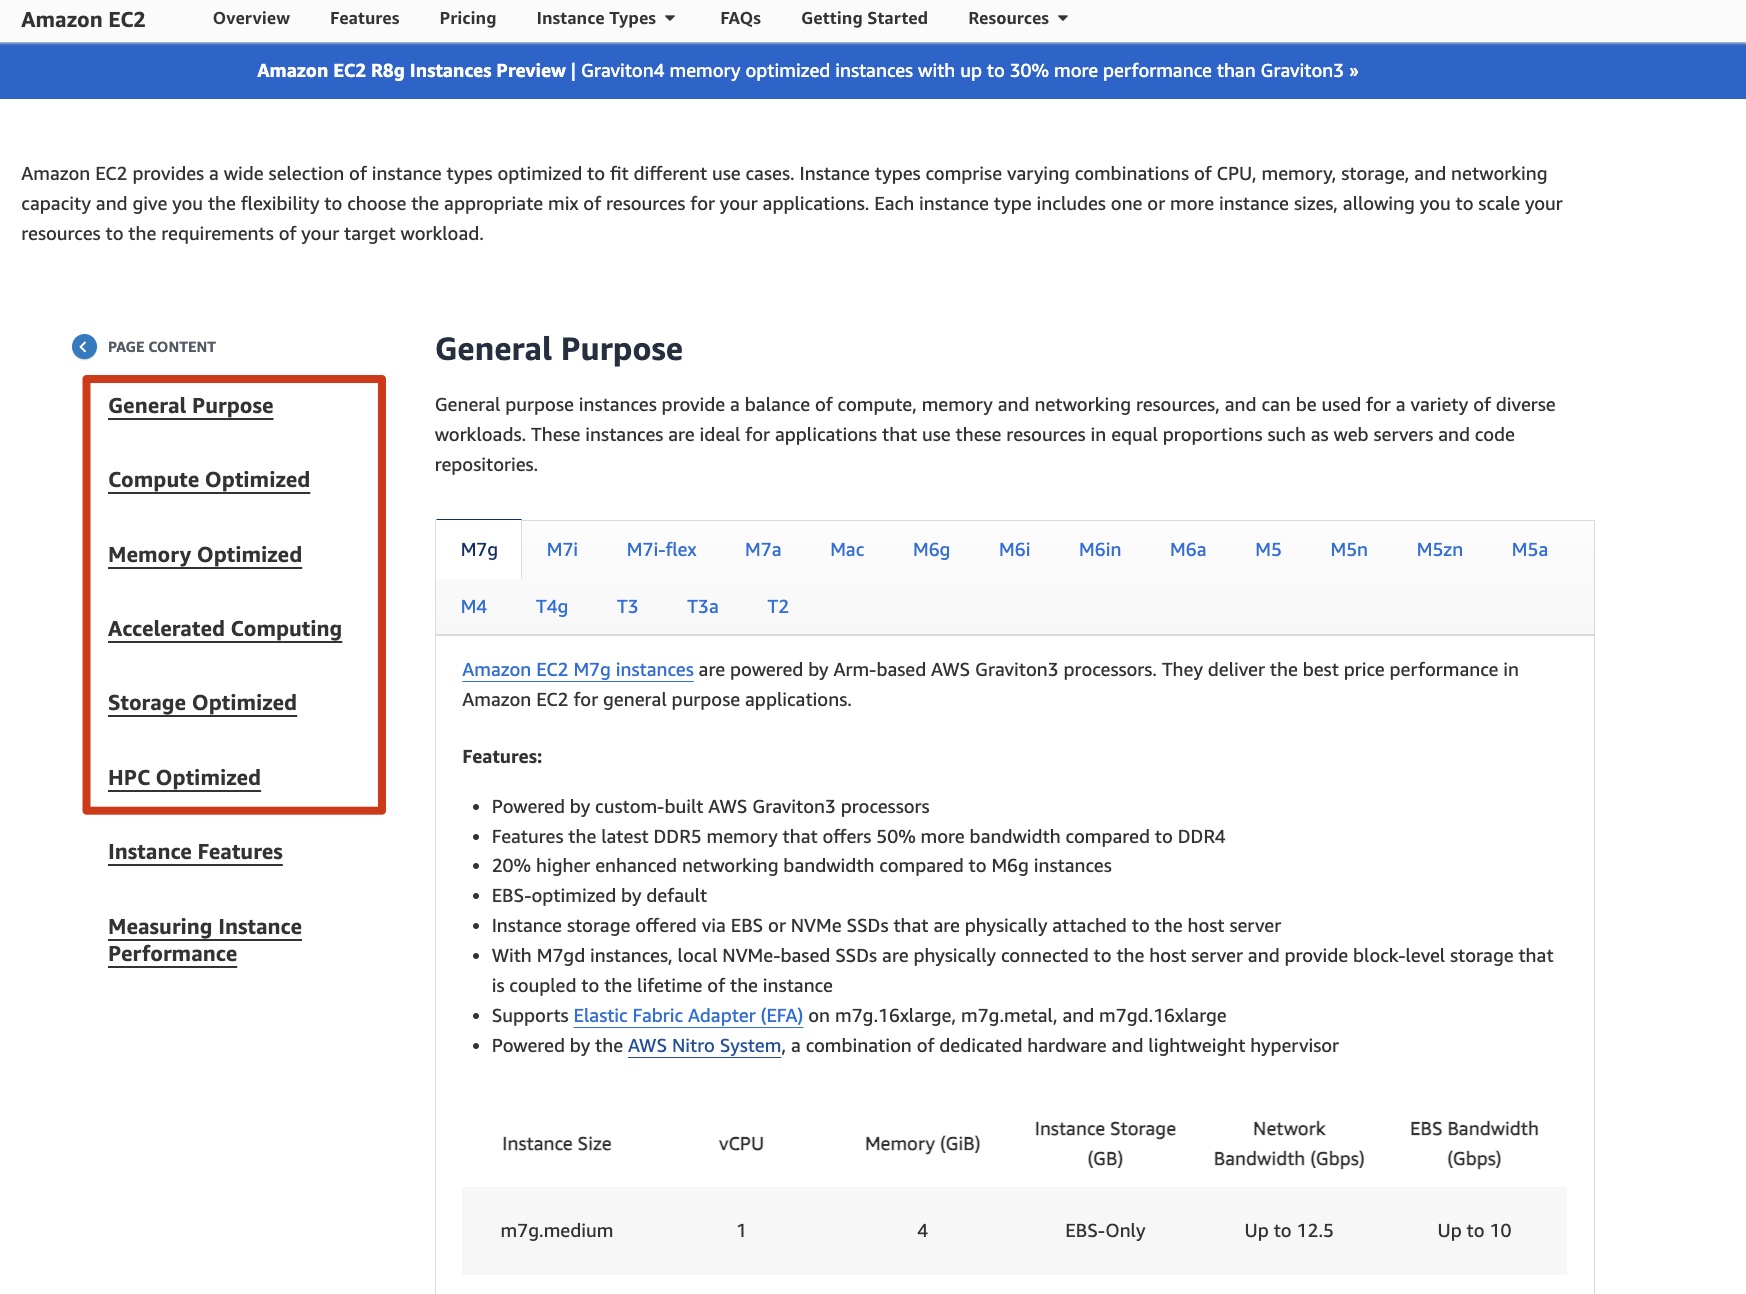This screenshot has height=1294, width=1746.
Task: Switch to the M7i instance tab
Action: coord(562,549)
